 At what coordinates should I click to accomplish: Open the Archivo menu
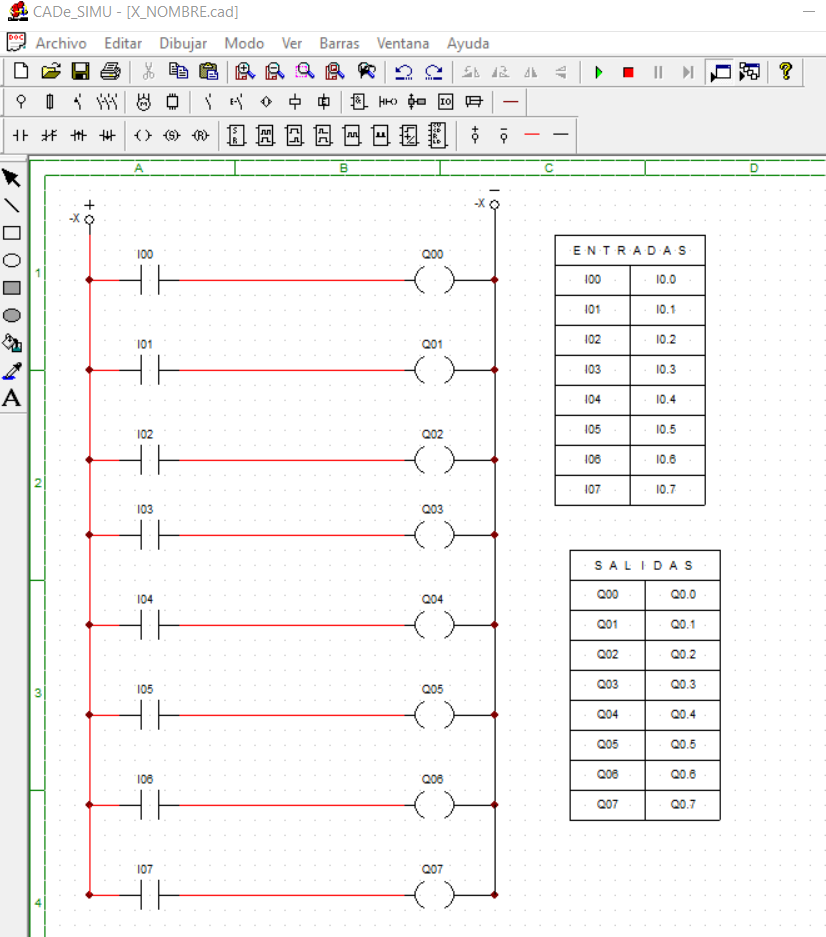[x=61, y=43]
